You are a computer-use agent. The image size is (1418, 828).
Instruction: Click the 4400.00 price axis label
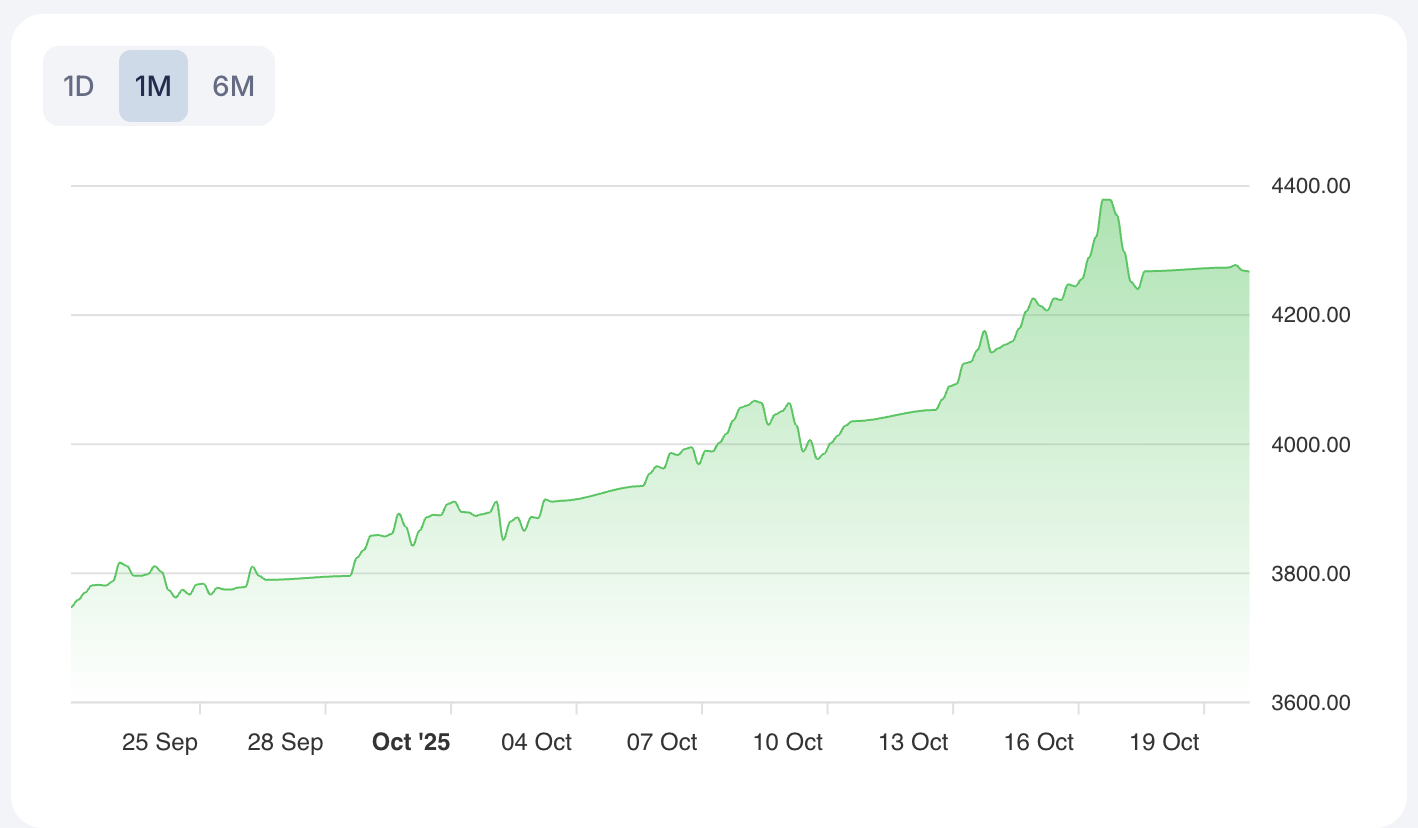(1308, 186)
